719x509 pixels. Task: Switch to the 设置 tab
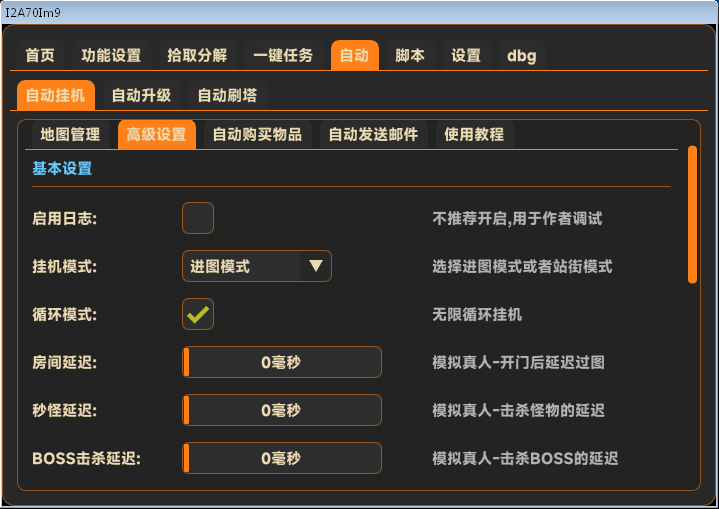pyautogui.click(x=466, y=55)
